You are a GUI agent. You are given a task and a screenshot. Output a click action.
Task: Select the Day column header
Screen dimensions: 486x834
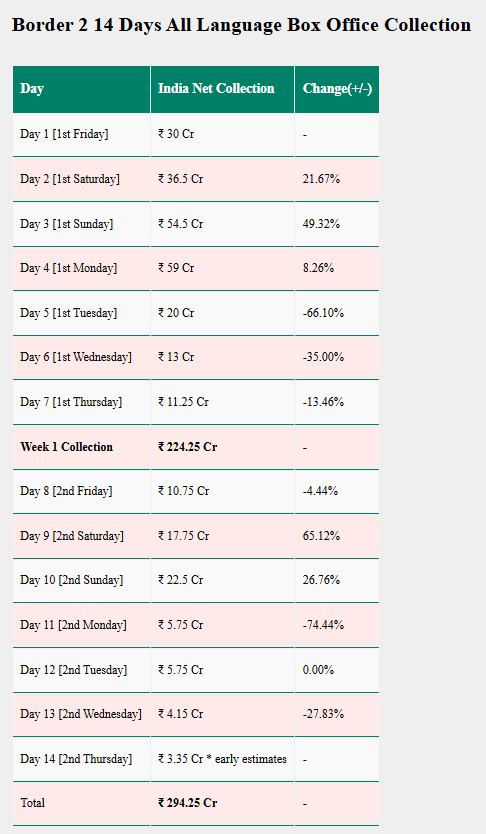coord(32,88)
